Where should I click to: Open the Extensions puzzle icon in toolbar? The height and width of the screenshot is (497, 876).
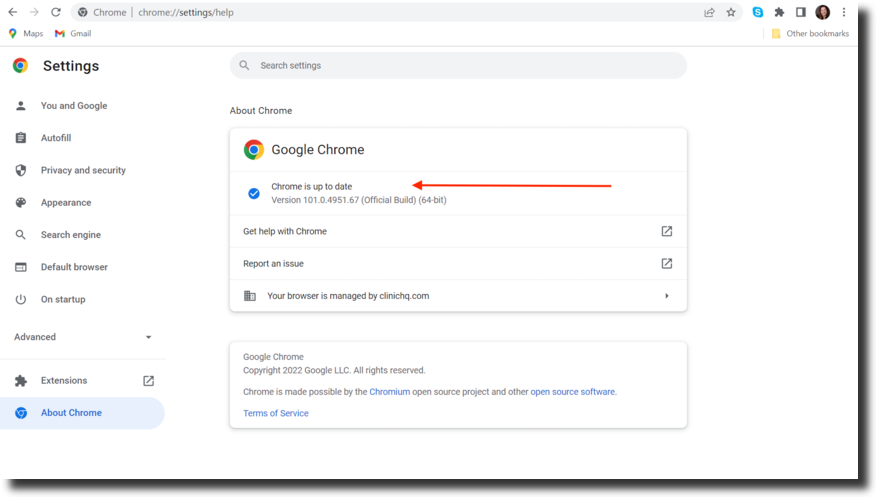(x=779, y=13)
